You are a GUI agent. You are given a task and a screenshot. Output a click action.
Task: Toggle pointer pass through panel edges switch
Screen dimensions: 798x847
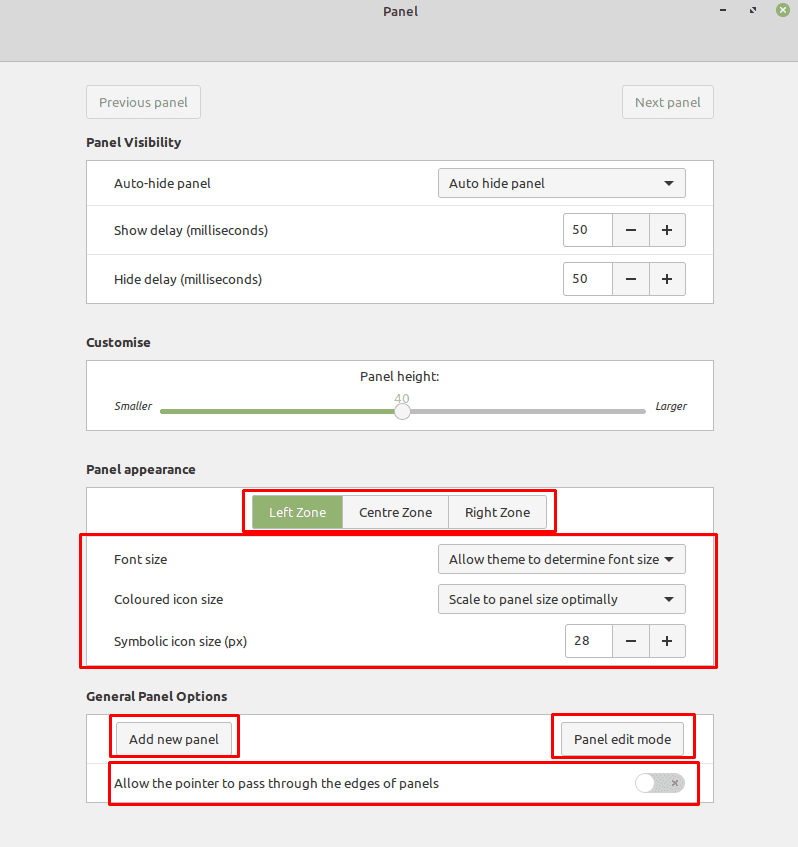[660, 783]
